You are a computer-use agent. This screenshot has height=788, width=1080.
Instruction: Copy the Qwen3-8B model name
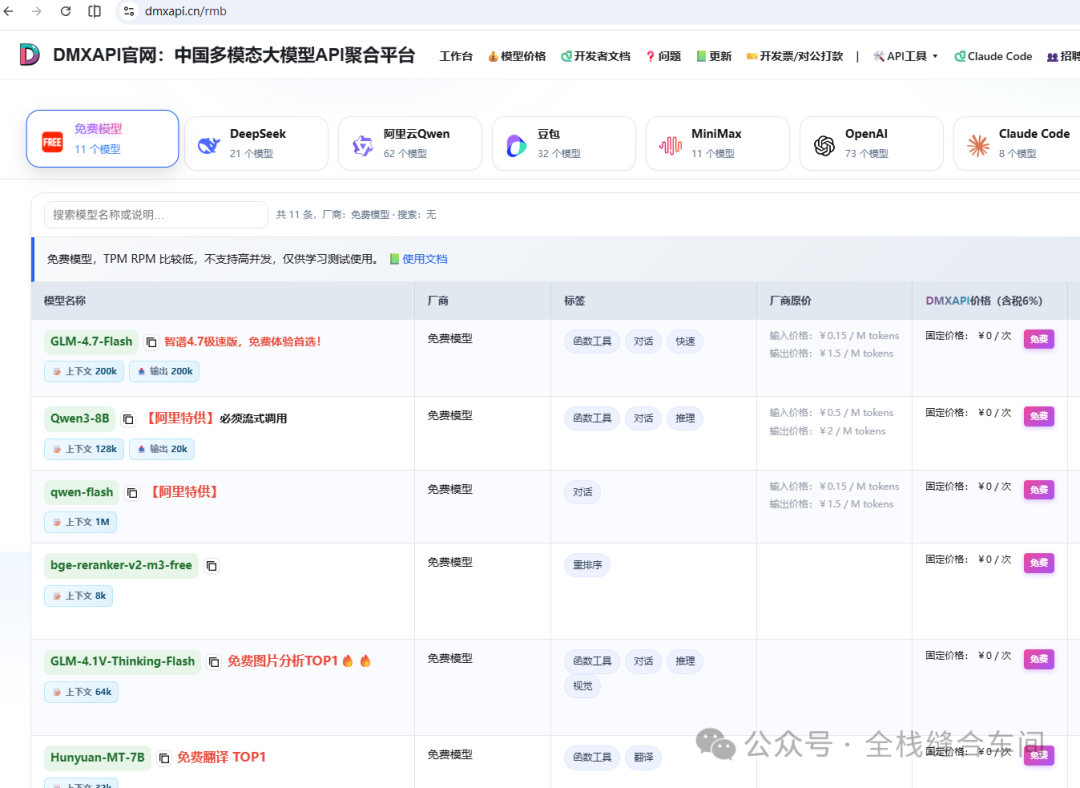[x=128, y=419]
